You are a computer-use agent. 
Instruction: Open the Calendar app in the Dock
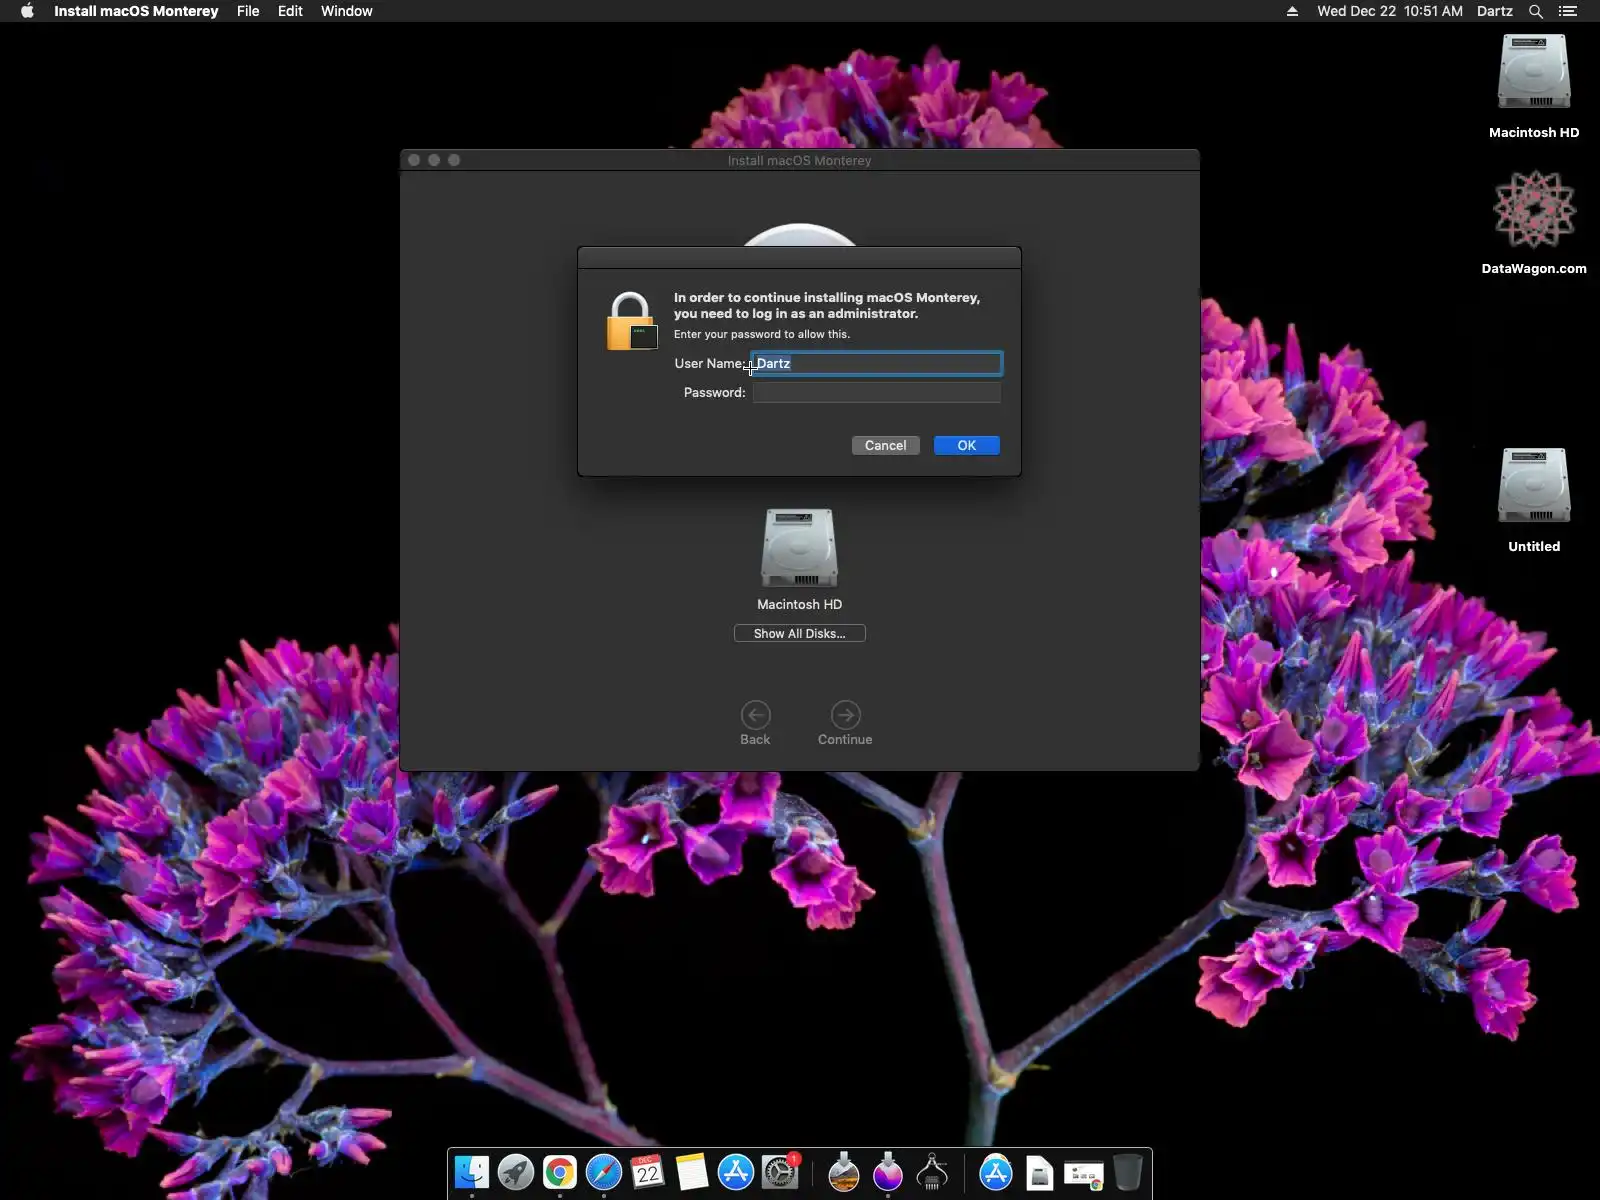click(x=648, y=1172)
